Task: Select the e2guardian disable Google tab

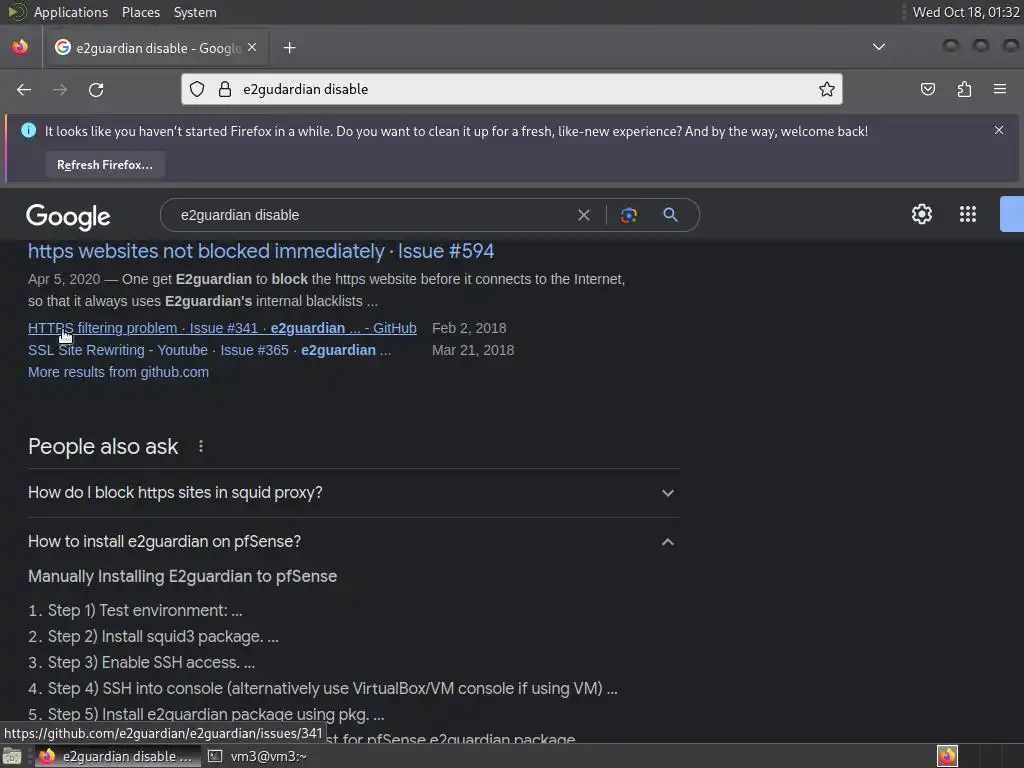Action: pos(155,48)
